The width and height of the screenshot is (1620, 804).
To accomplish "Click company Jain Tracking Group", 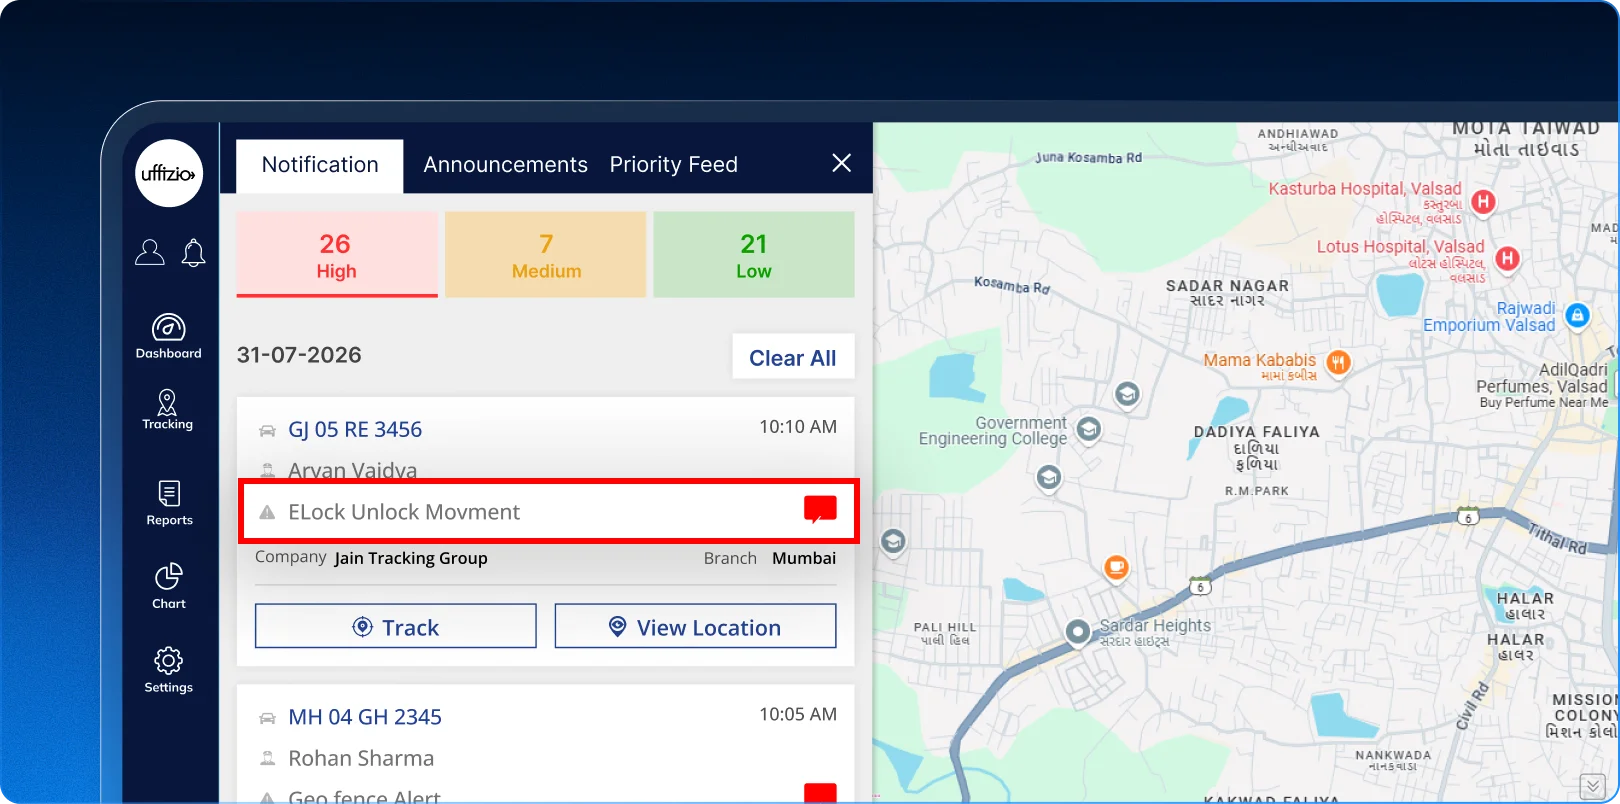I will pos(411,558).
